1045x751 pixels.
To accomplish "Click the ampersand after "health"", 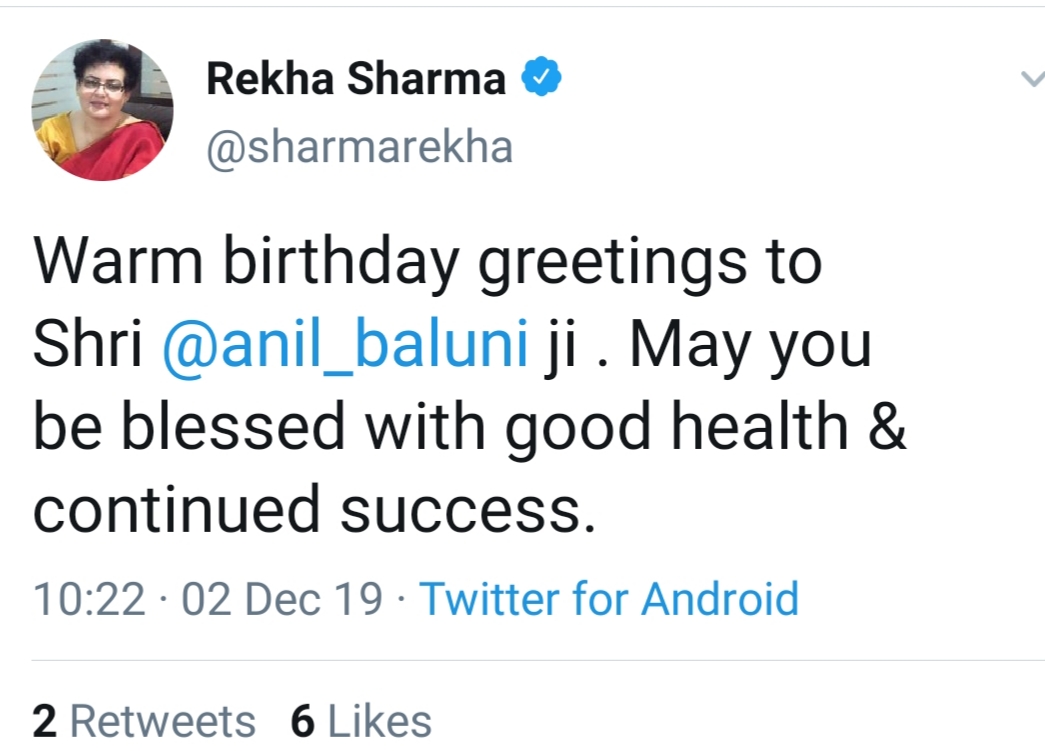I will [x=888, y=428].
